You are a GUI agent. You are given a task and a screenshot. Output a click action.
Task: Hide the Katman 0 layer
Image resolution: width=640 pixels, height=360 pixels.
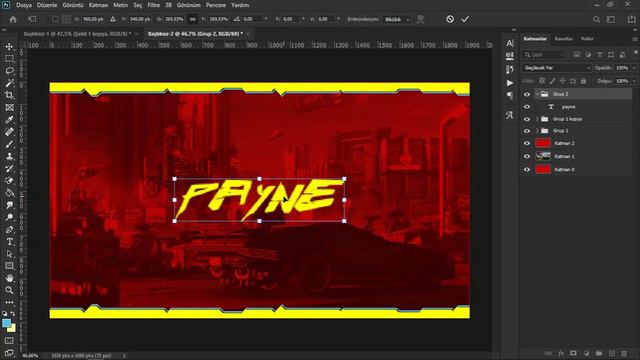point(527,169)
